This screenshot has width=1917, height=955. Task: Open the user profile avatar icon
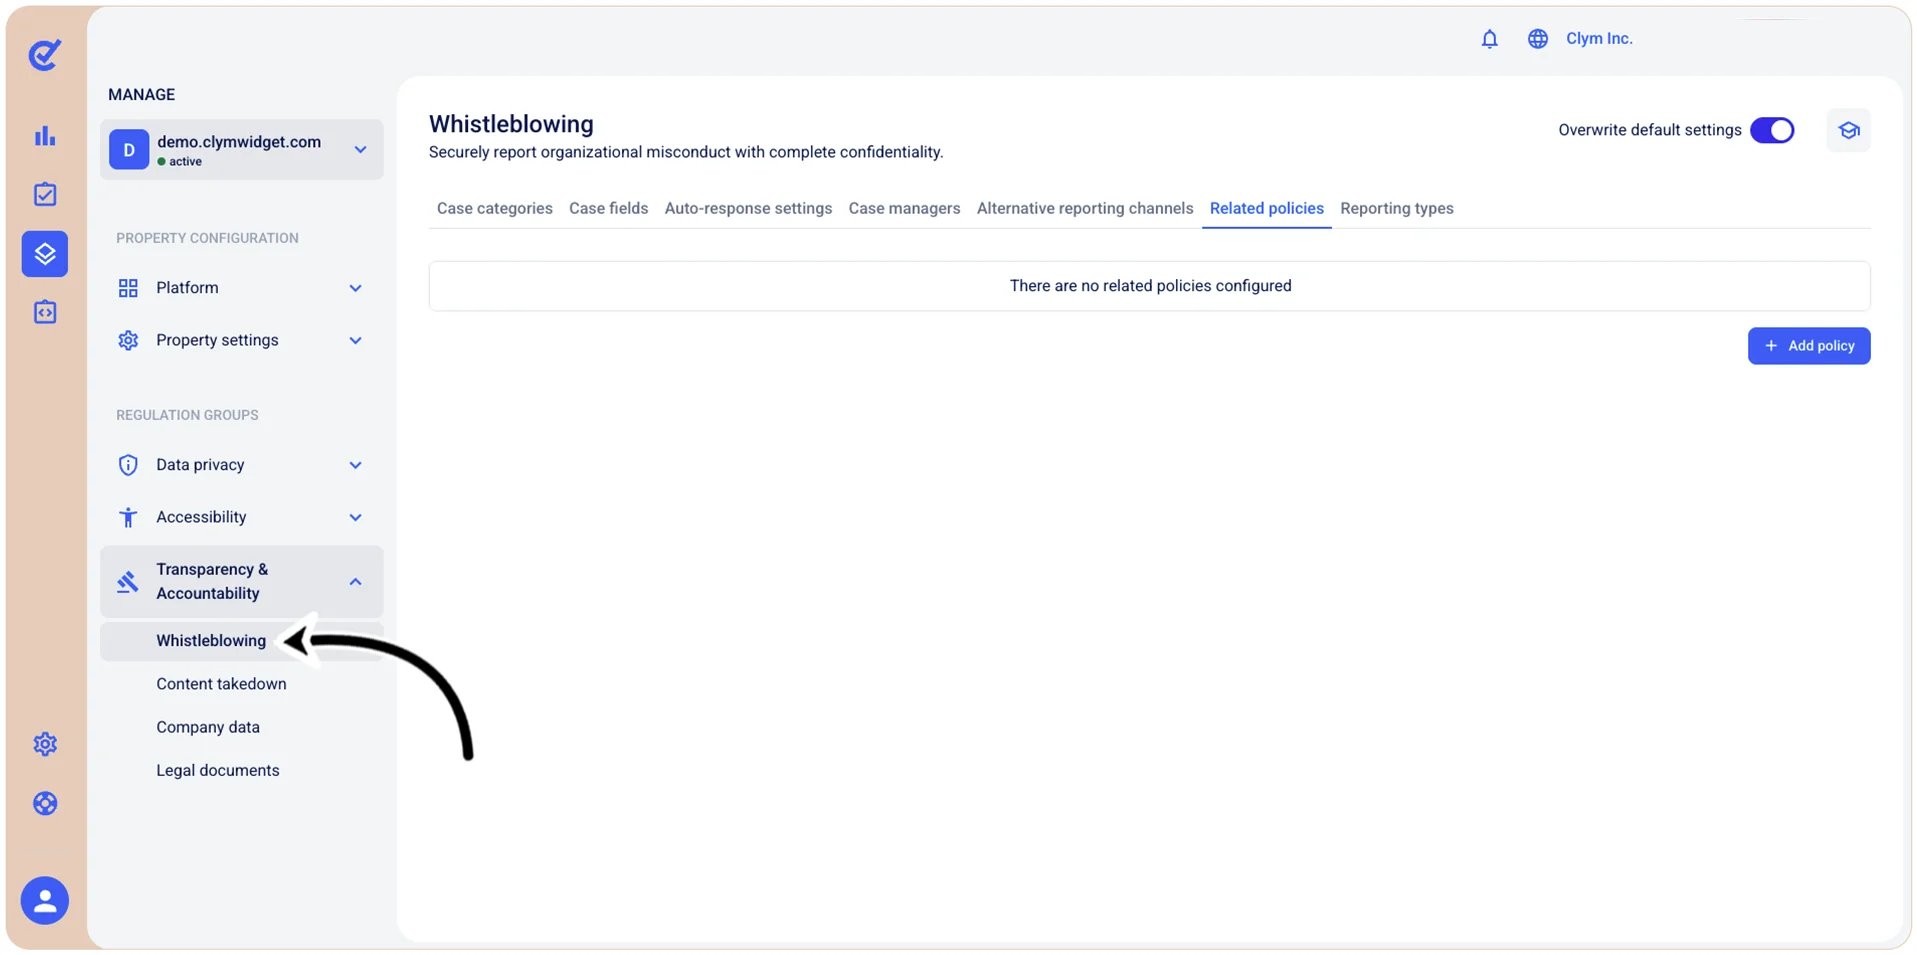pyautogui.click(x=45, y=901)
